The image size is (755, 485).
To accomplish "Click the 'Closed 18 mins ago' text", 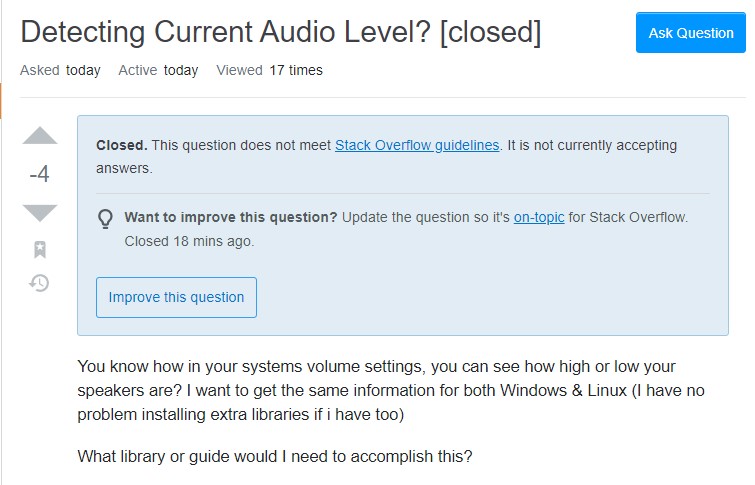I will click(189, 241).
